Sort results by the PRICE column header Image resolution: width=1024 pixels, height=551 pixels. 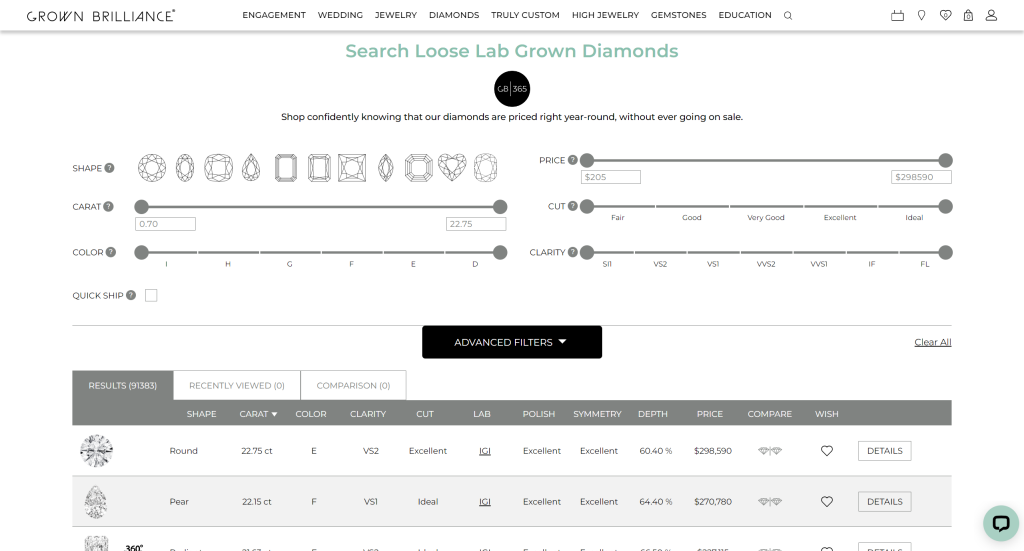(709, 414)
